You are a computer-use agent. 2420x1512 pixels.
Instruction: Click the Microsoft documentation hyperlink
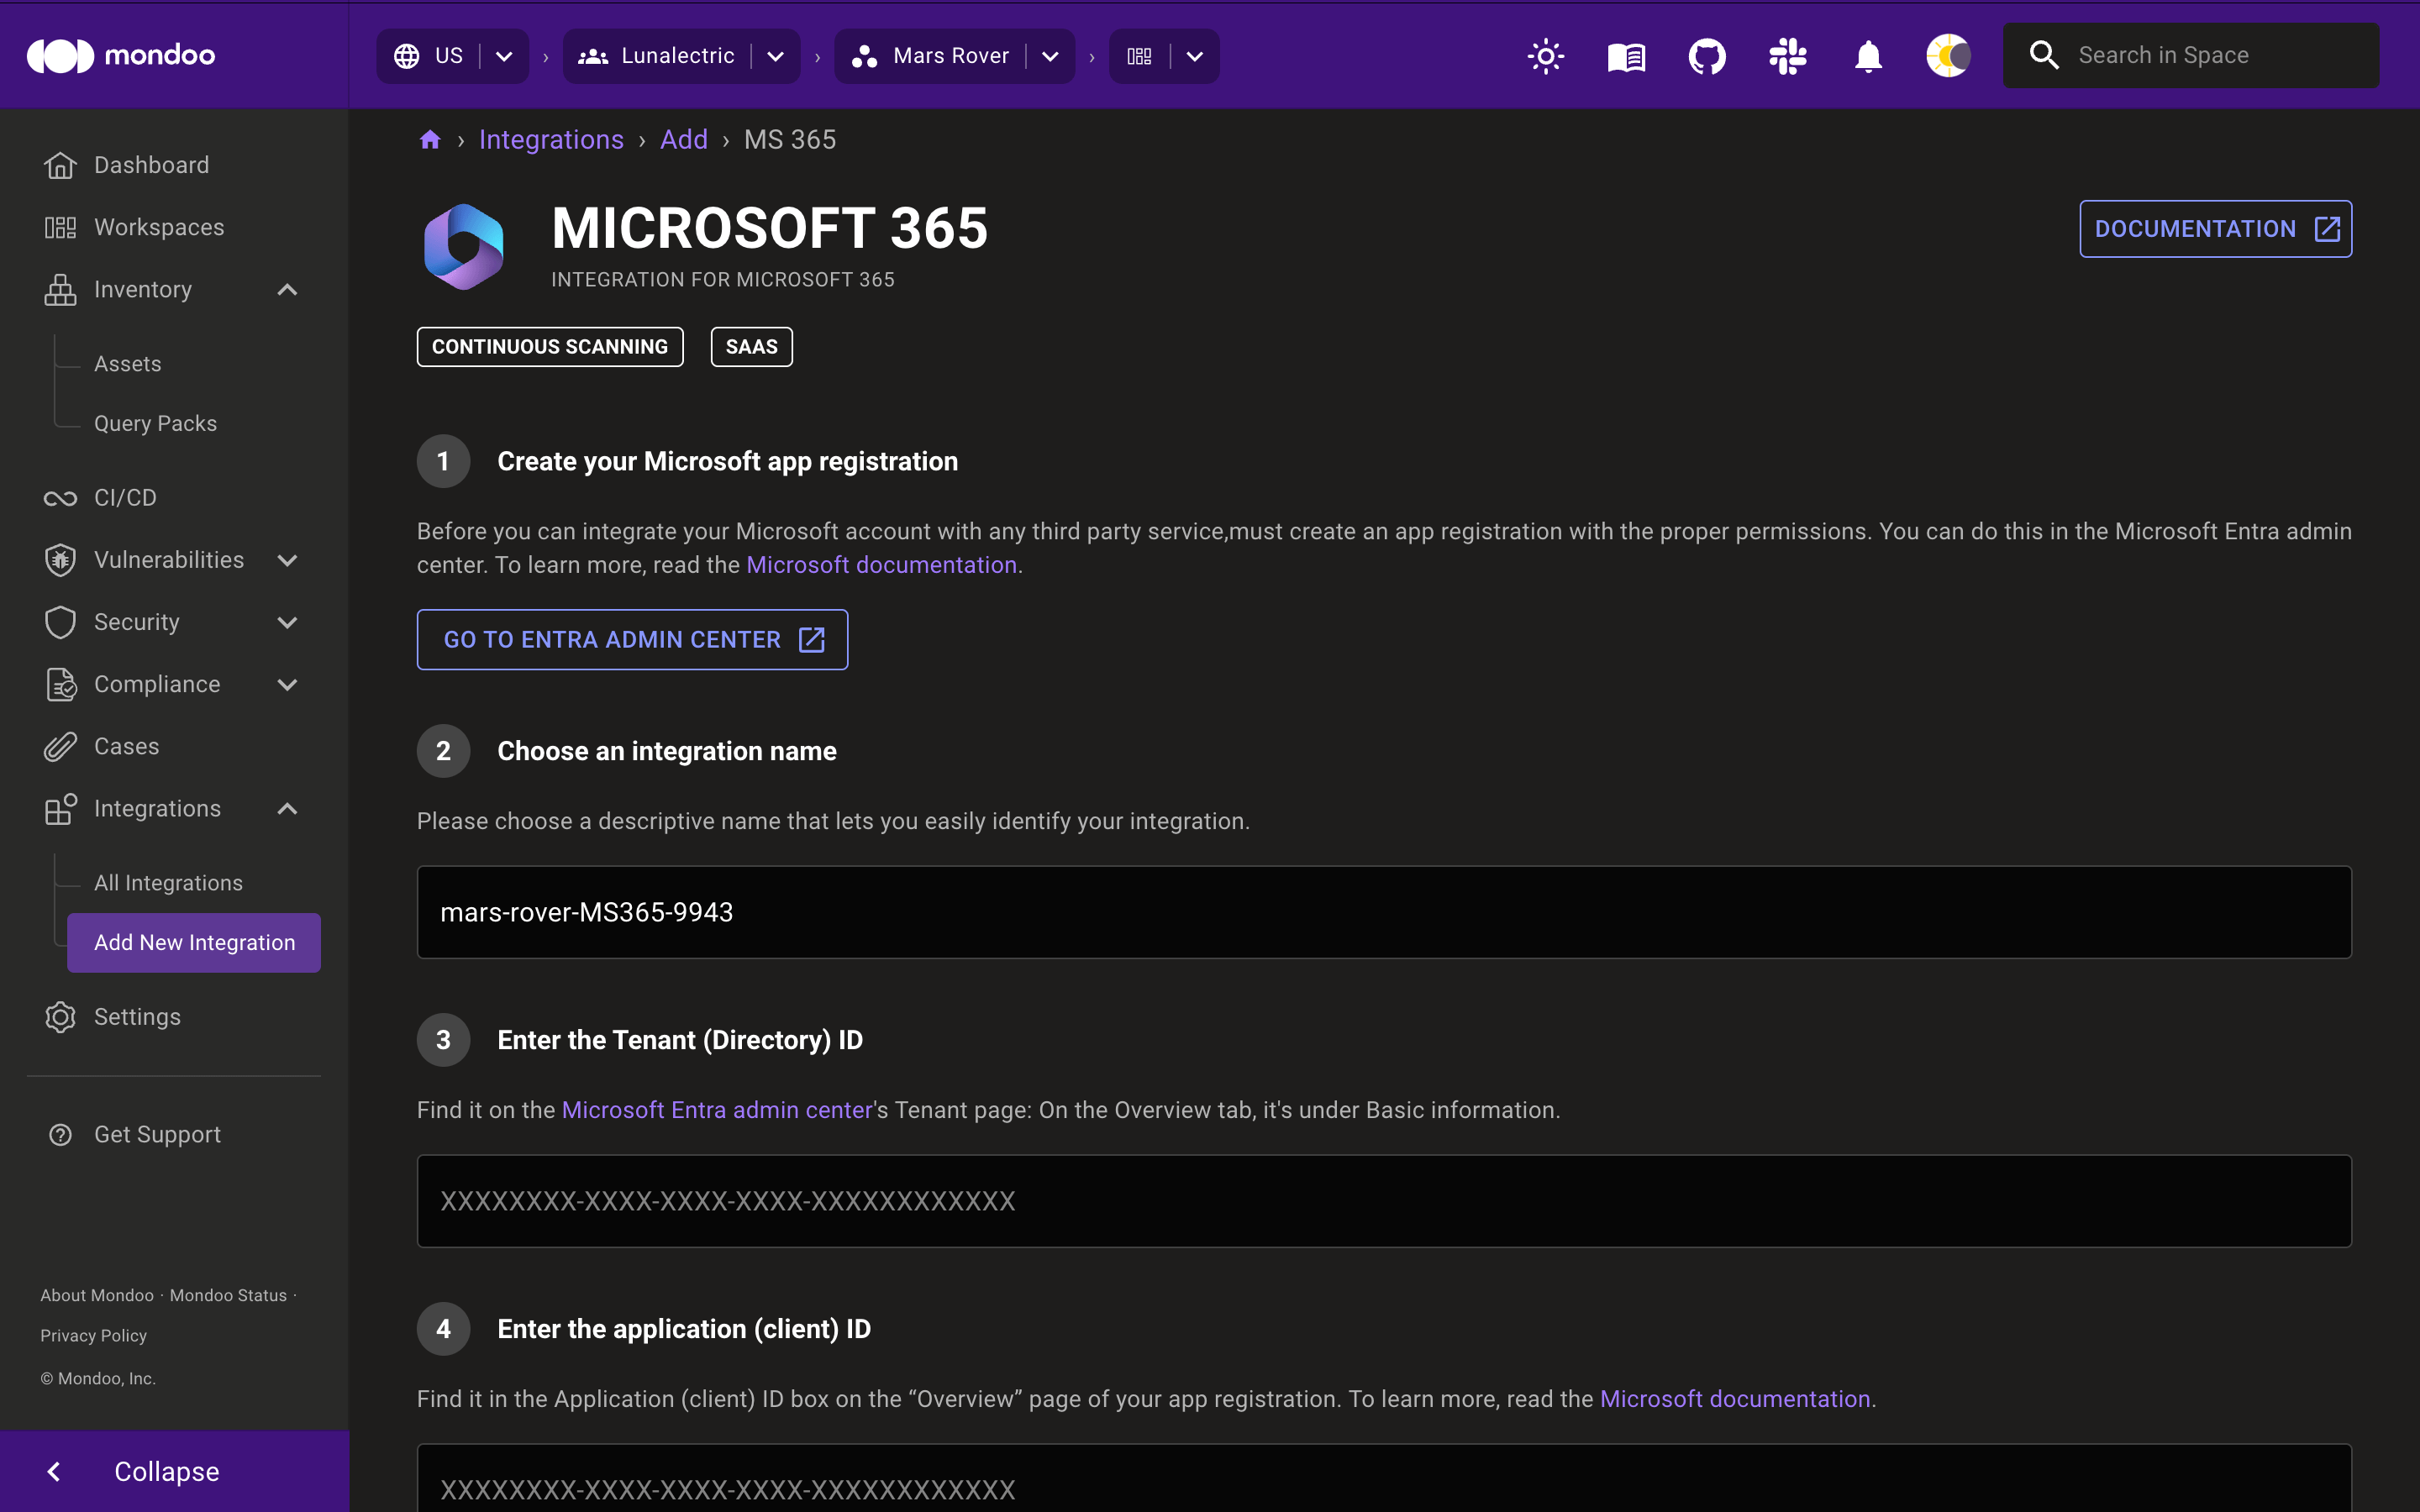pyautogui.click(x=881, y=564)
